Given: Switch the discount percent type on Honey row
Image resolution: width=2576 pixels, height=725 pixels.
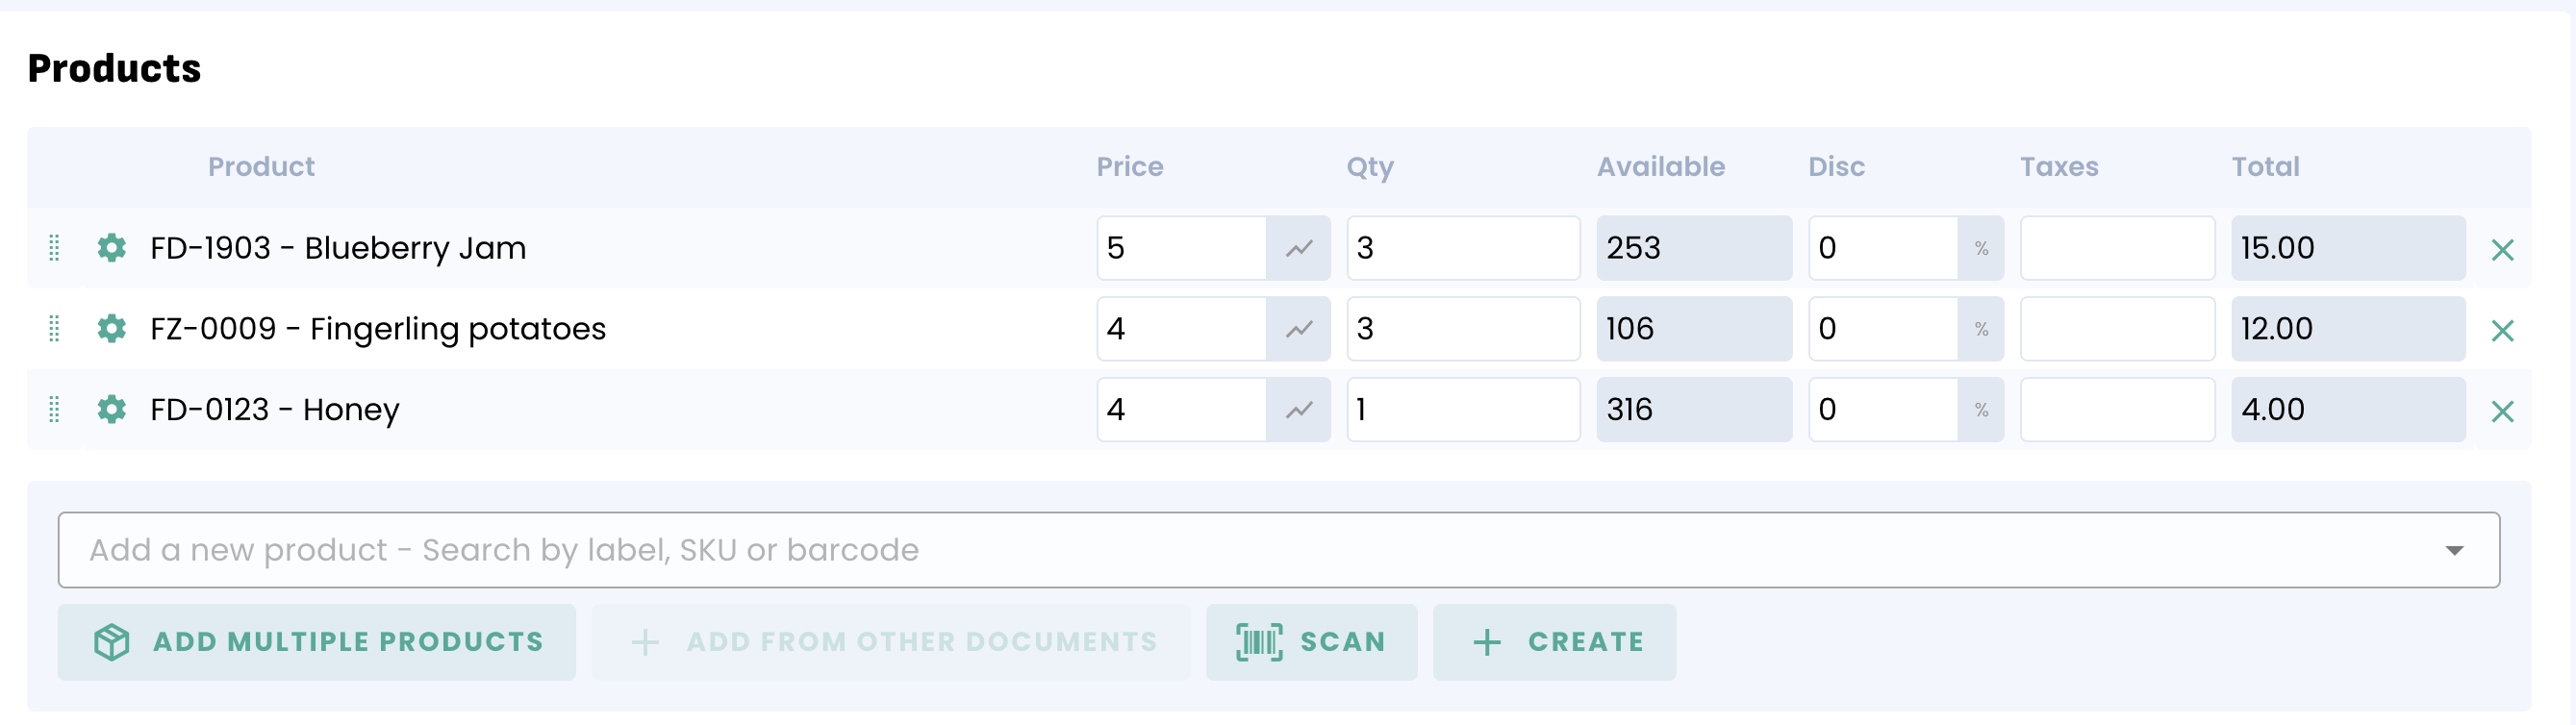Looking at the screenshot, I should [1981, 410].
